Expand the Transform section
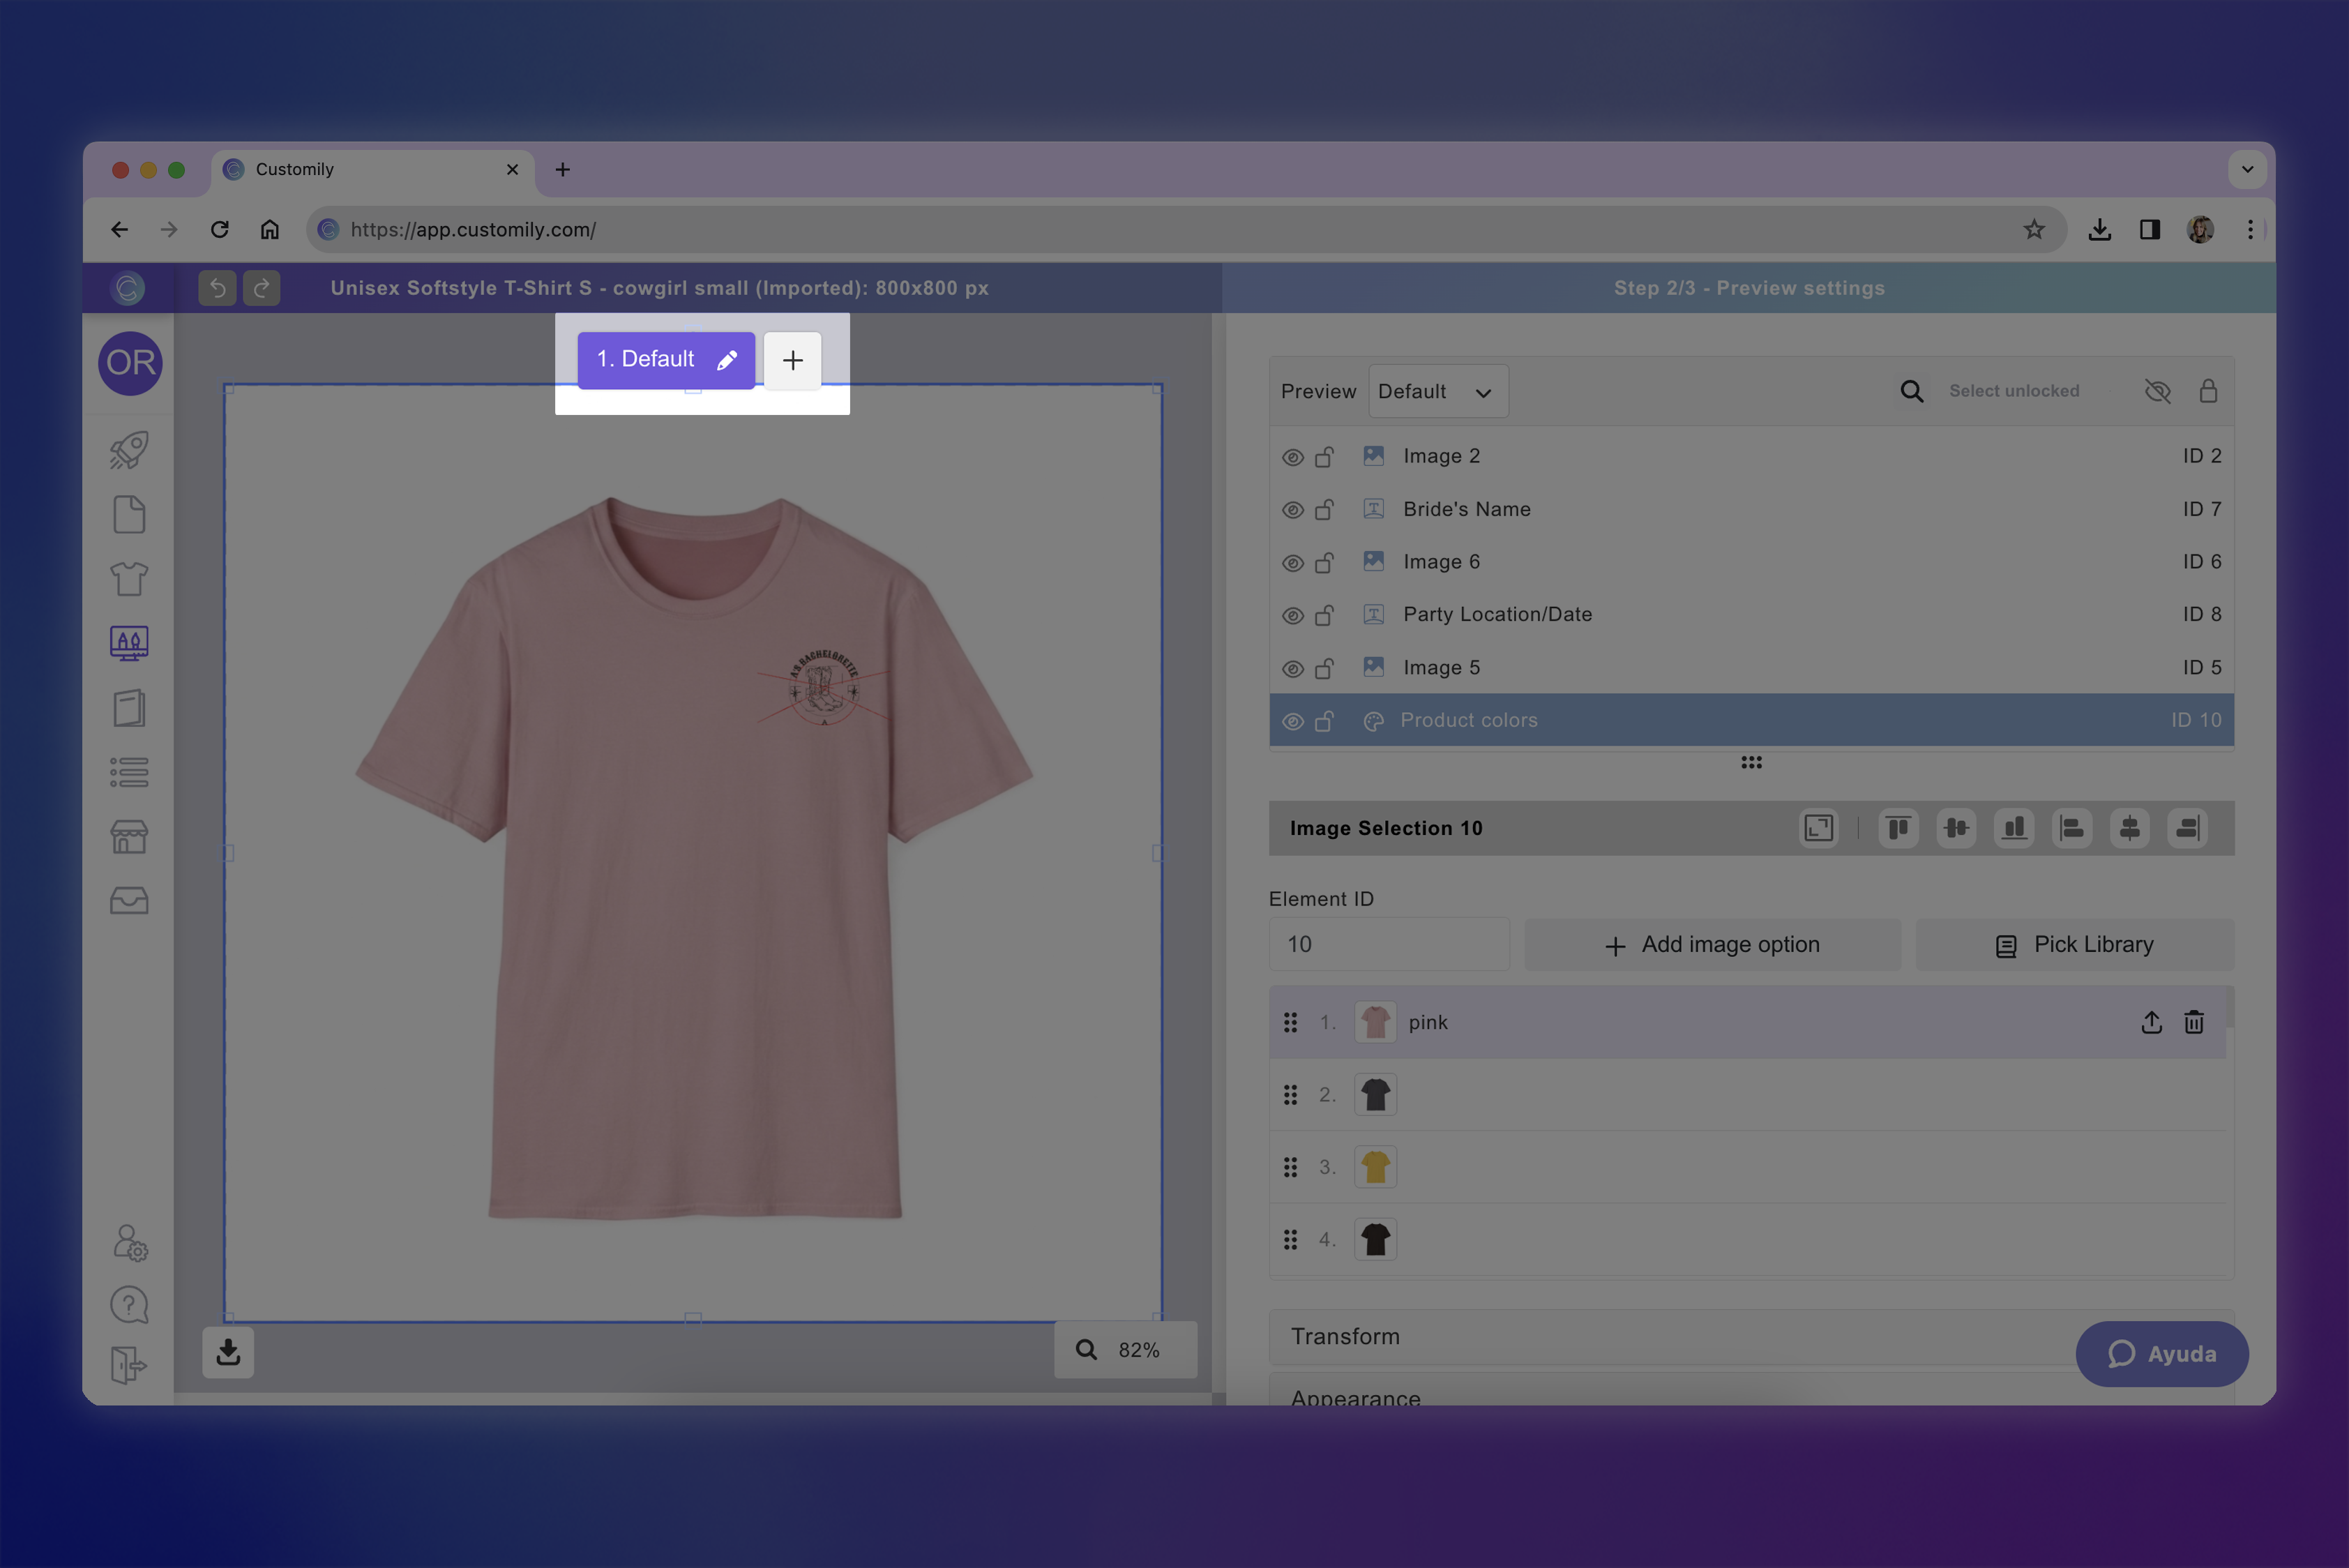2349x1568 pixels. pos(1345,1336)
